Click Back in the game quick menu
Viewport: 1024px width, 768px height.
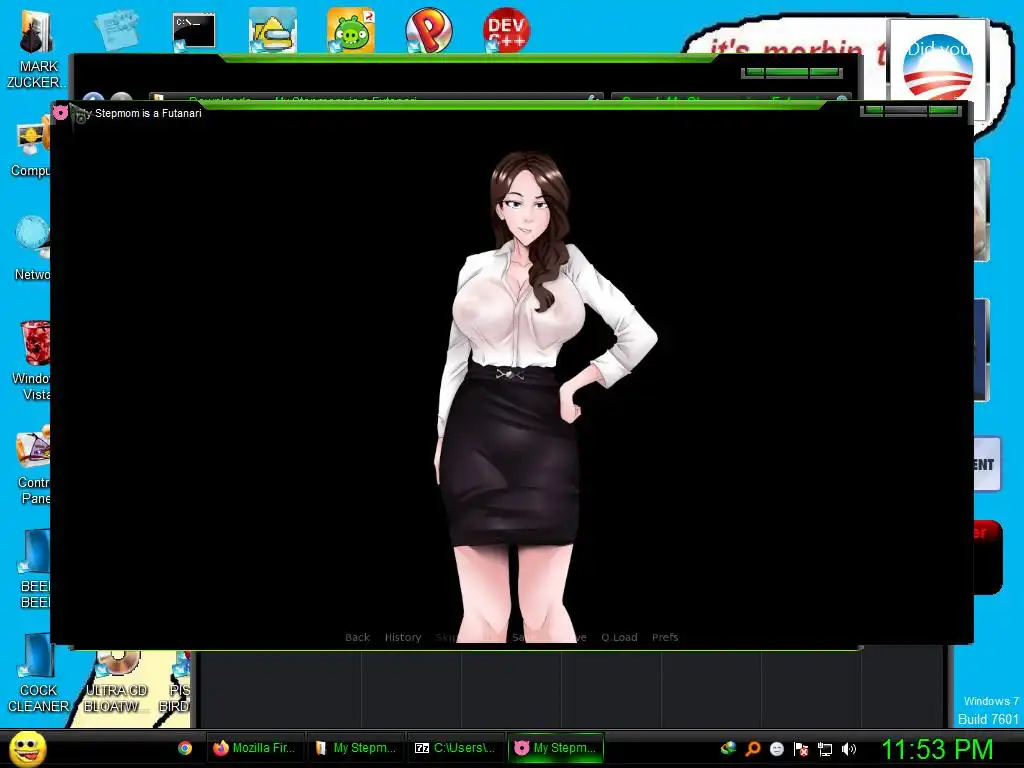(357, 637)
